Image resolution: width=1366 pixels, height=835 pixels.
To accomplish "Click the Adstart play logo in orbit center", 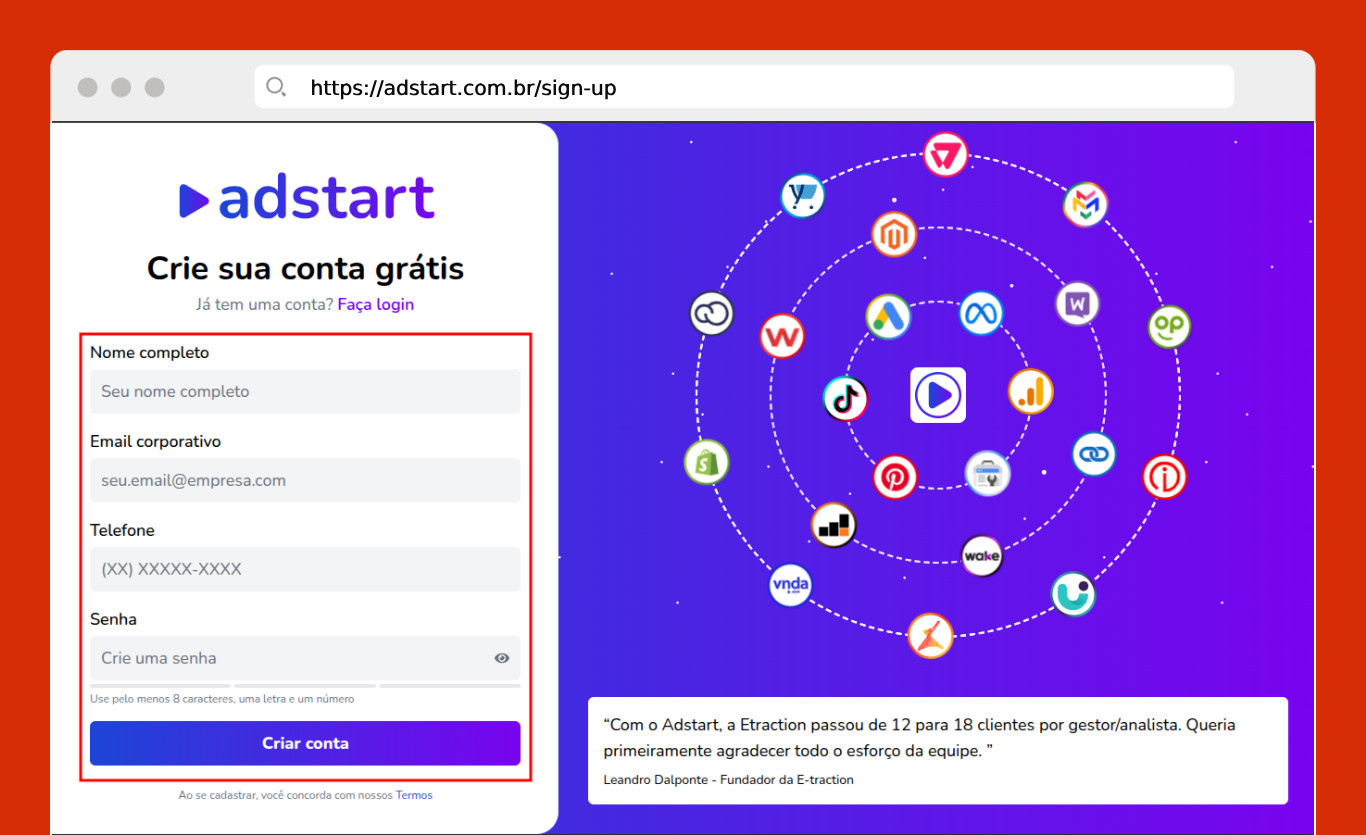I will (x=938, y=395).
